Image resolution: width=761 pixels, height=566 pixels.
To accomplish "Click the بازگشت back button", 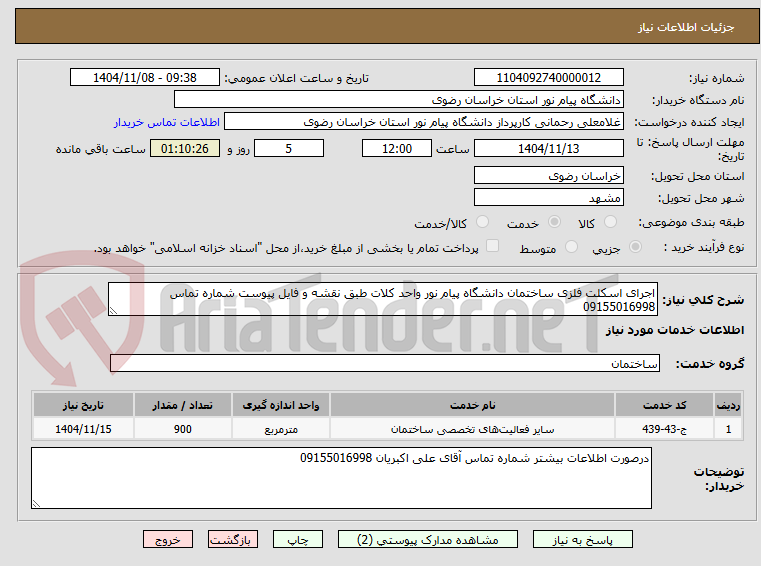I will coord(233,539).
